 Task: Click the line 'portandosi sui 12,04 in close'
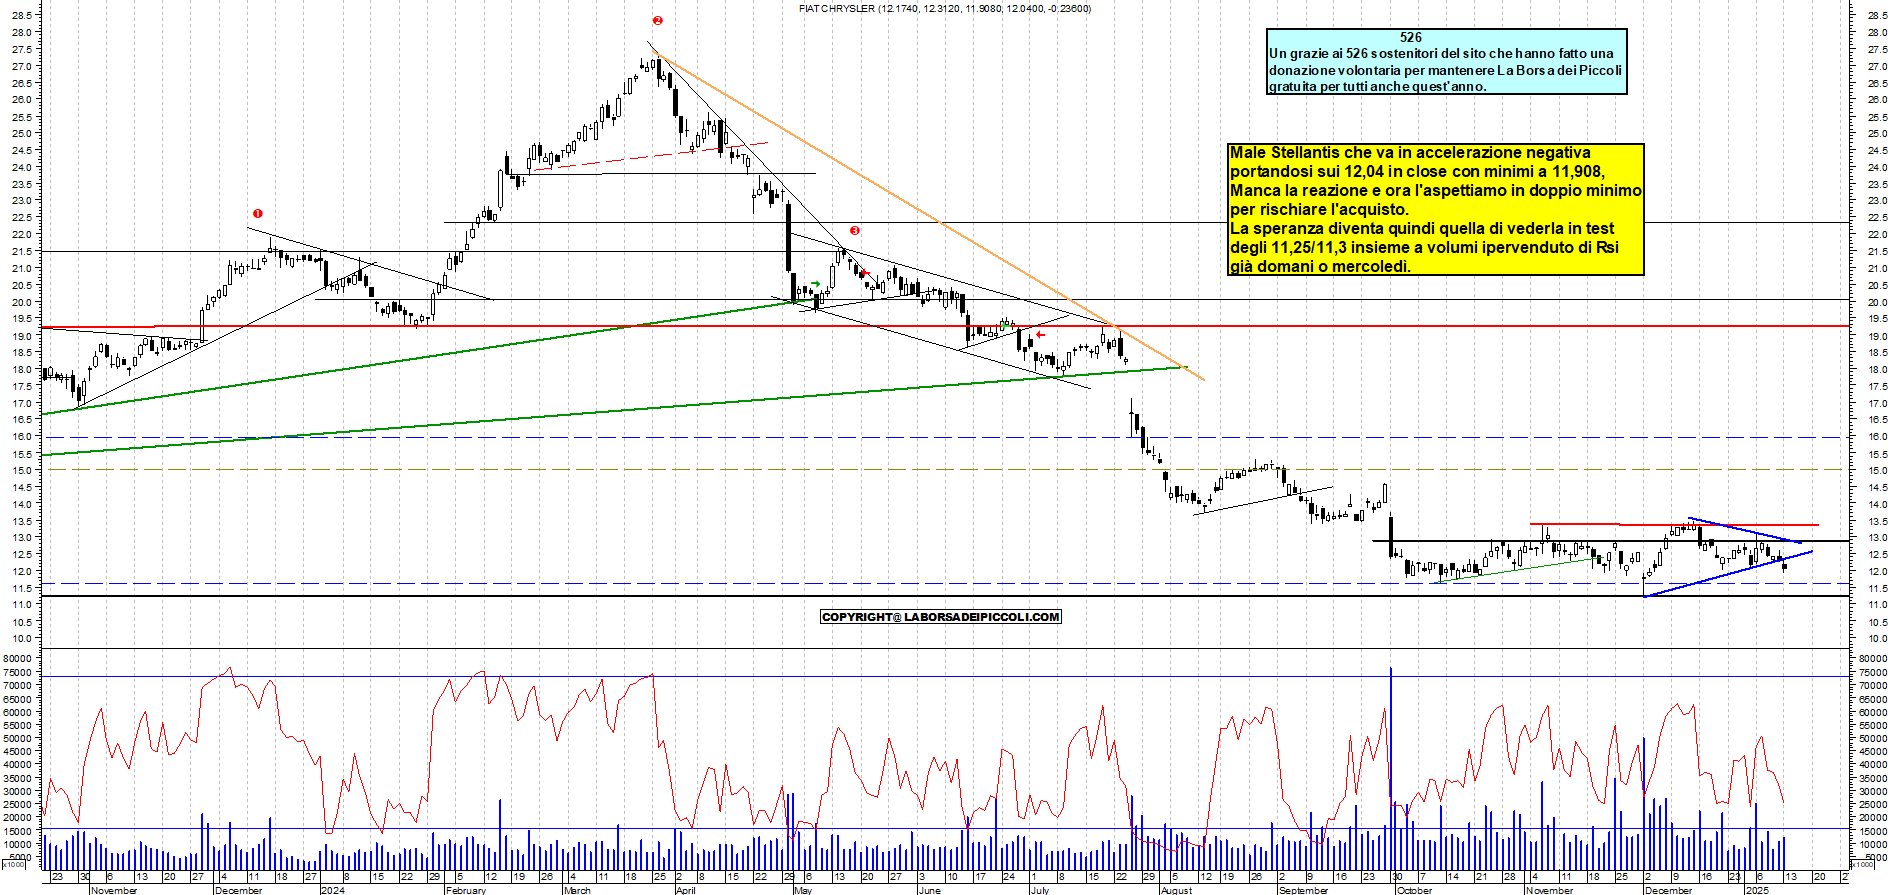pyautogui.click(x=1416, y=171)
